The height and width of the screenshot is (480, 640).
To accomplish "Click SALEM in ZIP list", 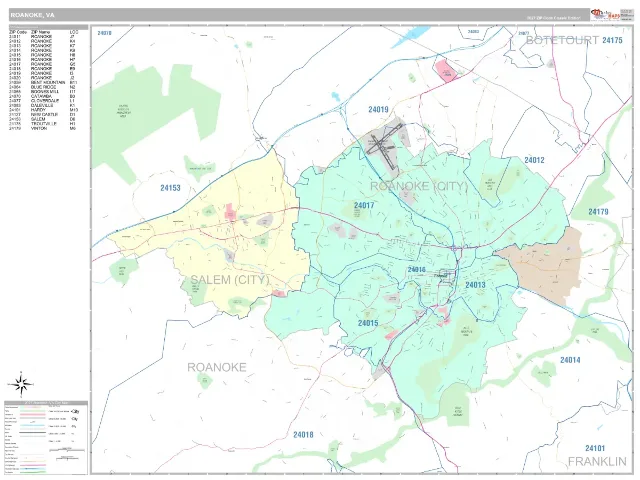I will (38, 119).
